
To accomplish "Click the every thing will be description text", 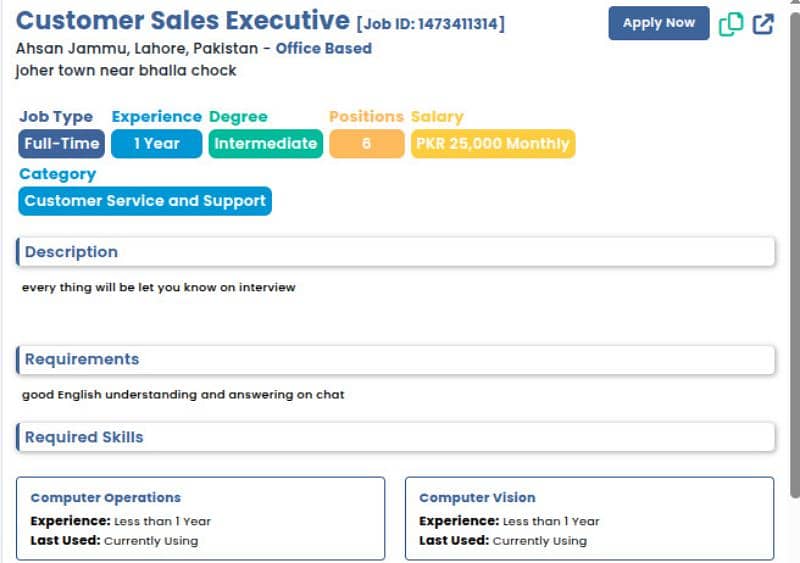I will coord(159,287).
